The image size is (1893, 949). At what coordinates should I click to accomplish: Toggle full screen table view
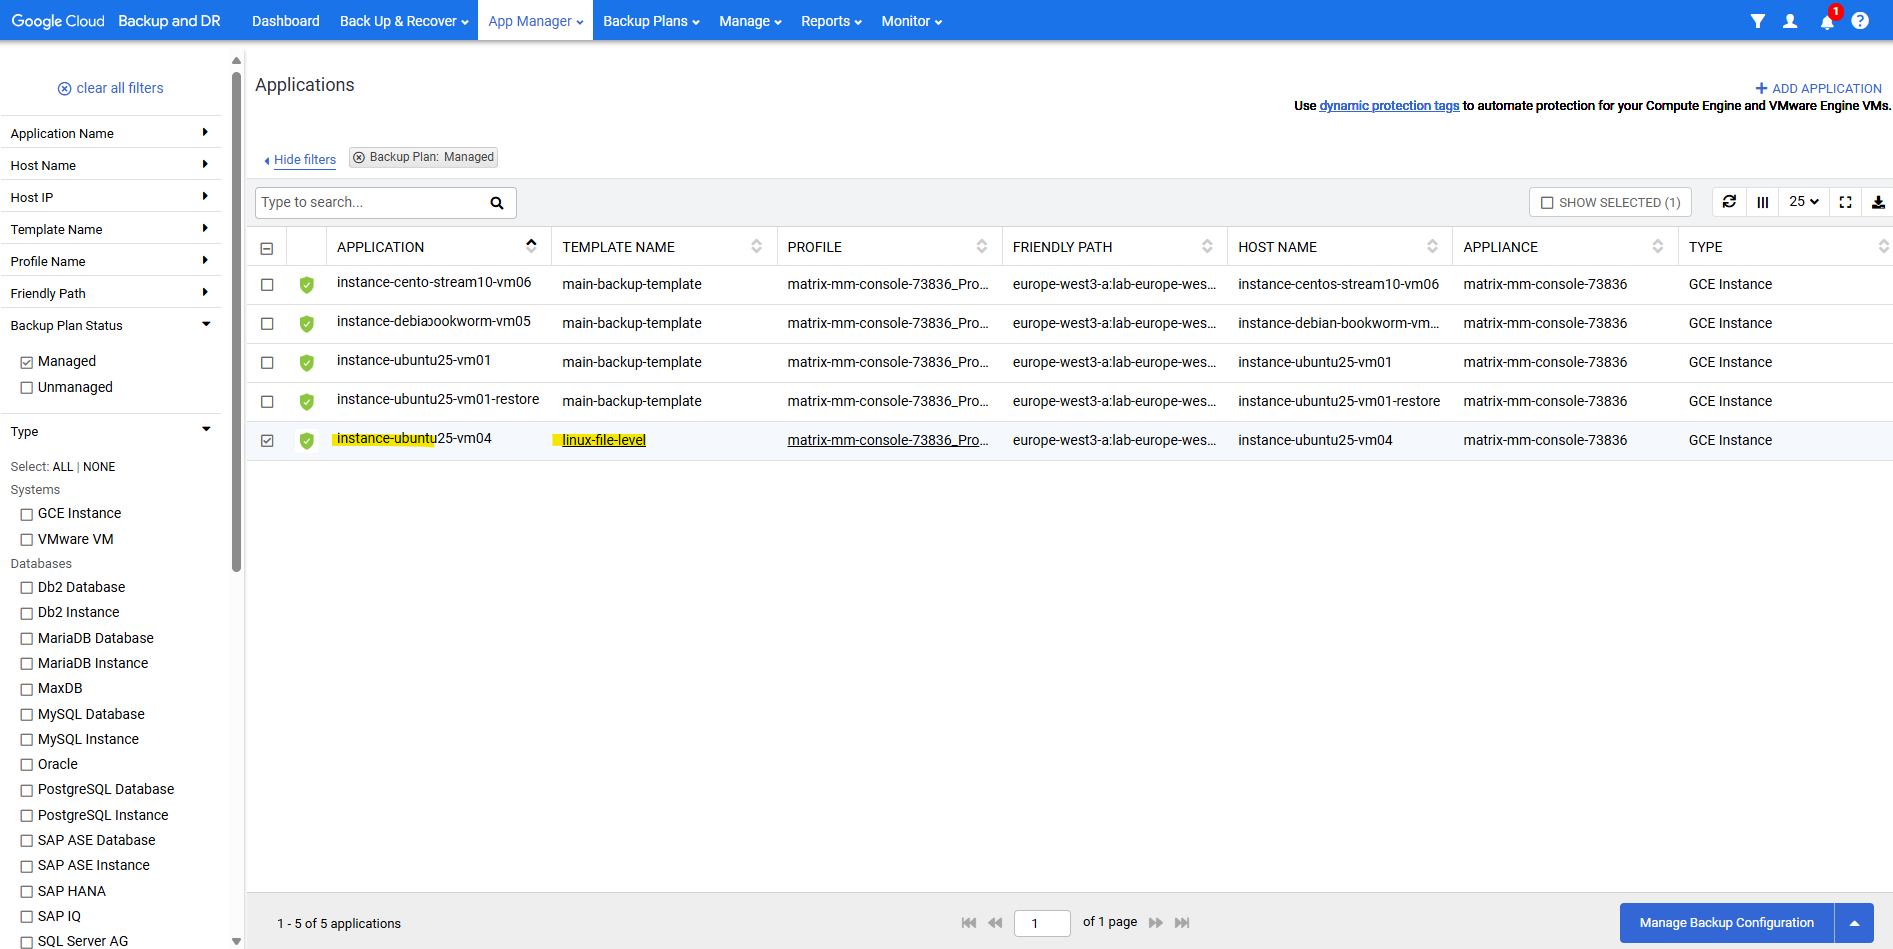pyautogui.click(x=1845, y=202)
